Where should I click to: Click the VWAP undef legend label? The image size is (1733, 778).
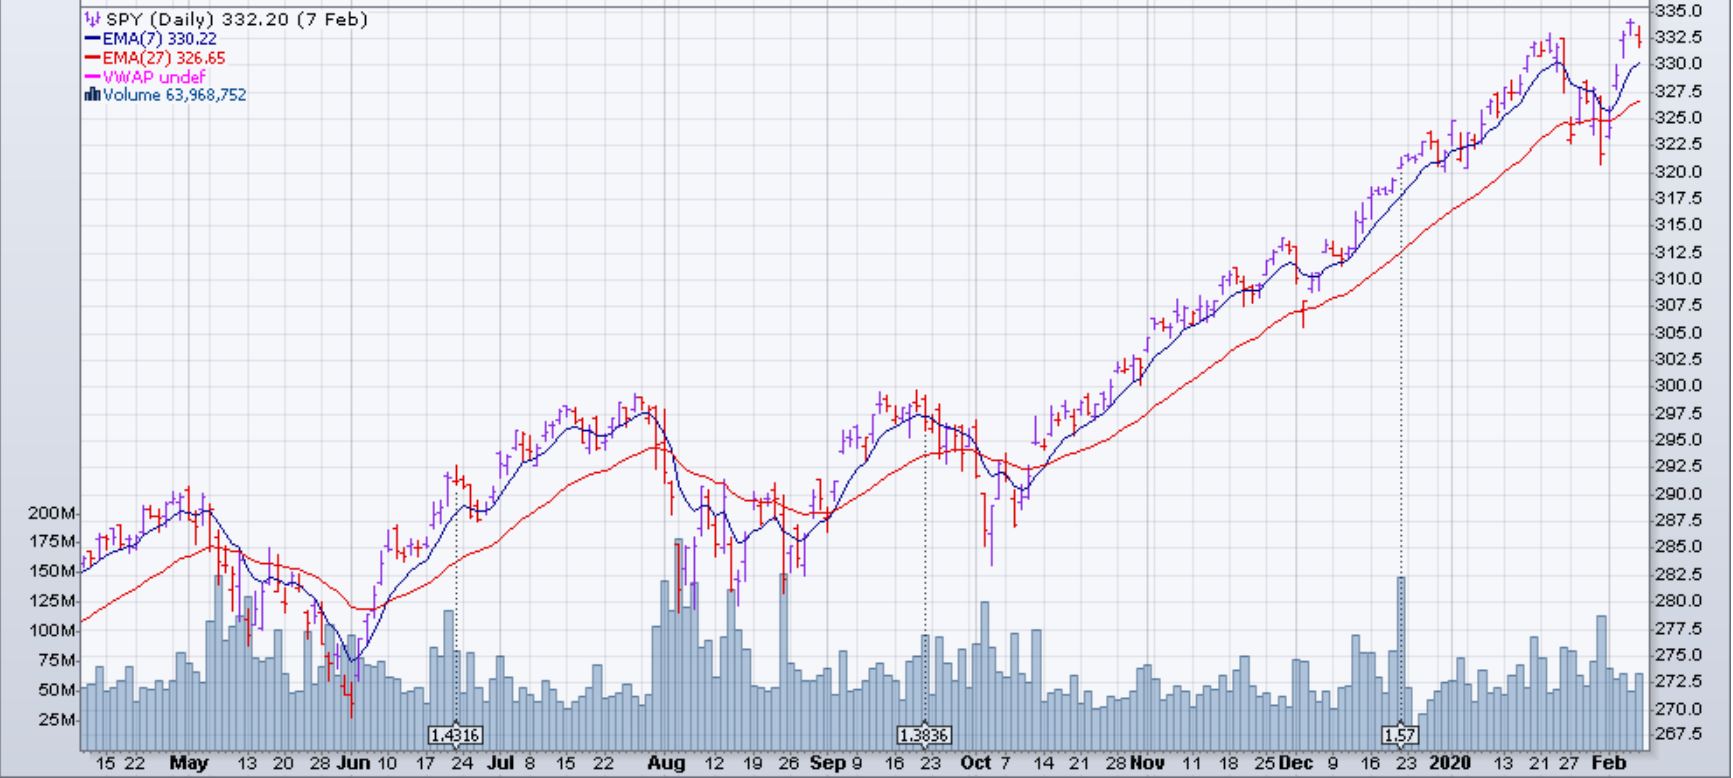click(x=154, y=77)
